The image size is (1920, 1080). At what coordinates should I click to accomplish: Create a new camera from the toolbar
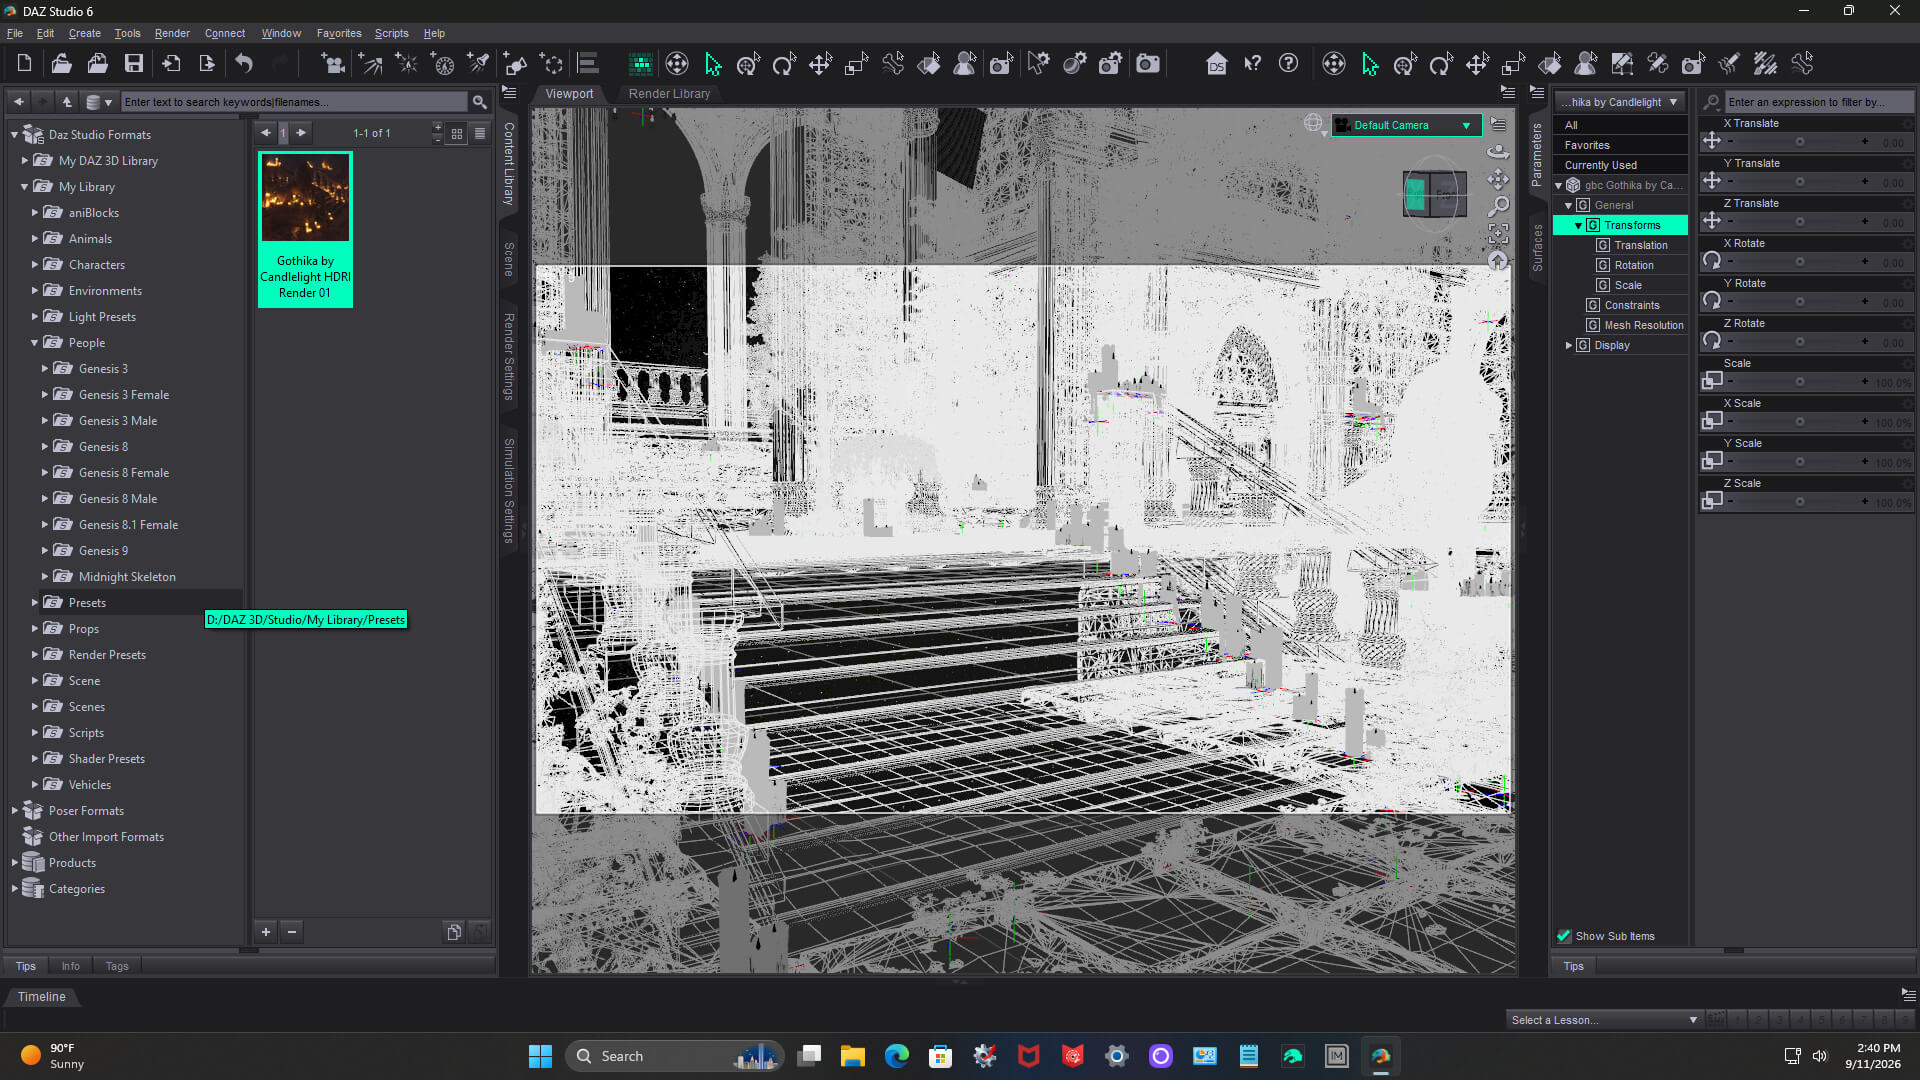333,64
